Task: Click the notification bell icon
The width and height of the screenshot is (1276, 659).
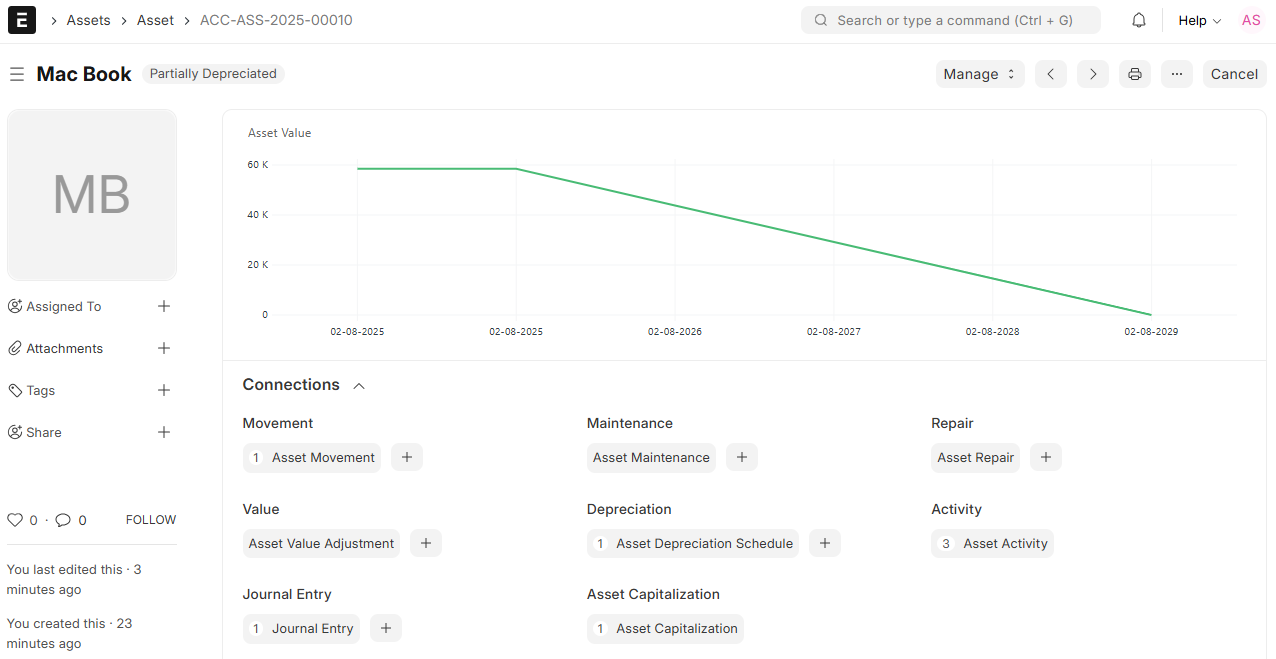Action: [1139, 21]
